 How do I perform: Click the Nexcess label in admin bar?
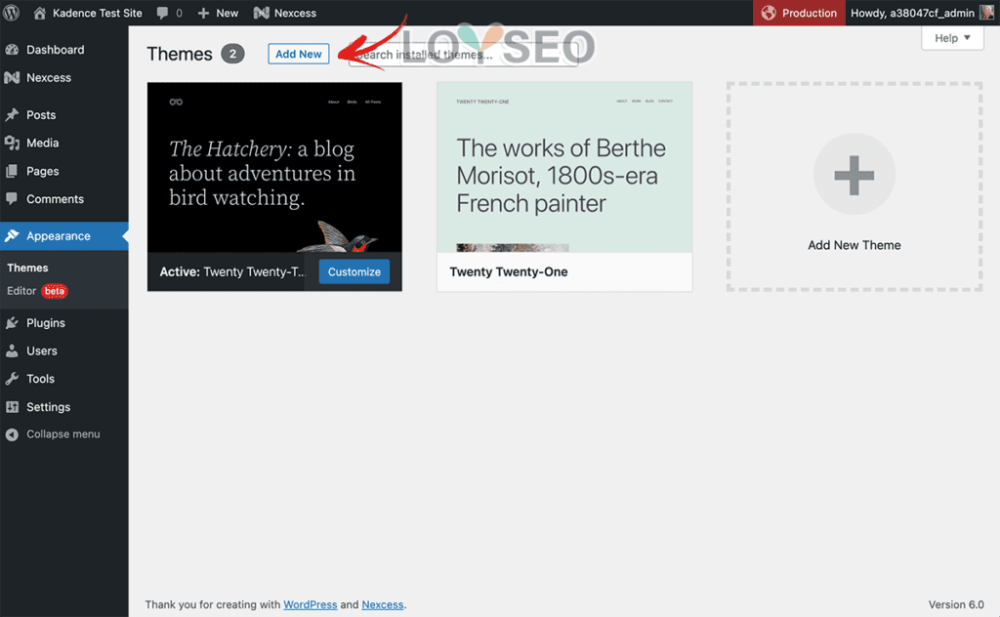(x=295, y=13)
